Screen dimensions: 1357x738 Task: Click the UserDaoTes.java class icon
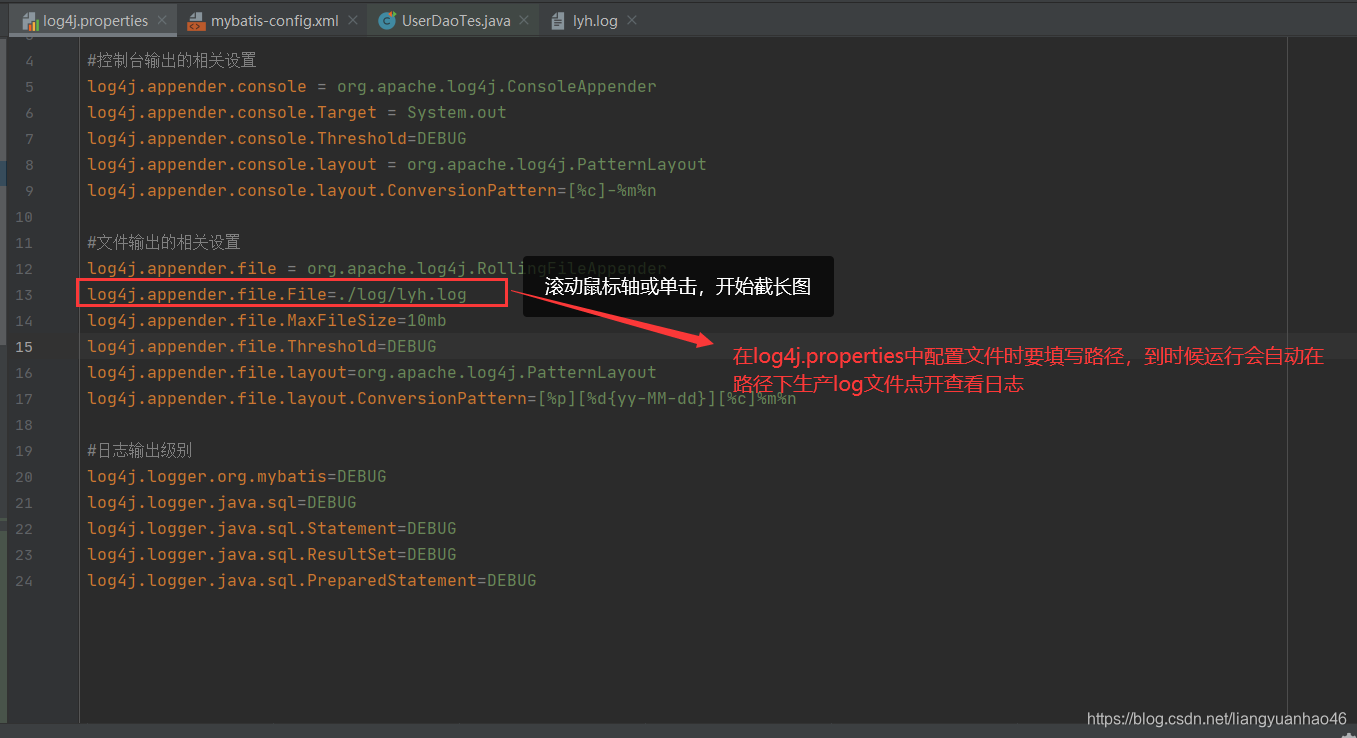click(387, 21)
